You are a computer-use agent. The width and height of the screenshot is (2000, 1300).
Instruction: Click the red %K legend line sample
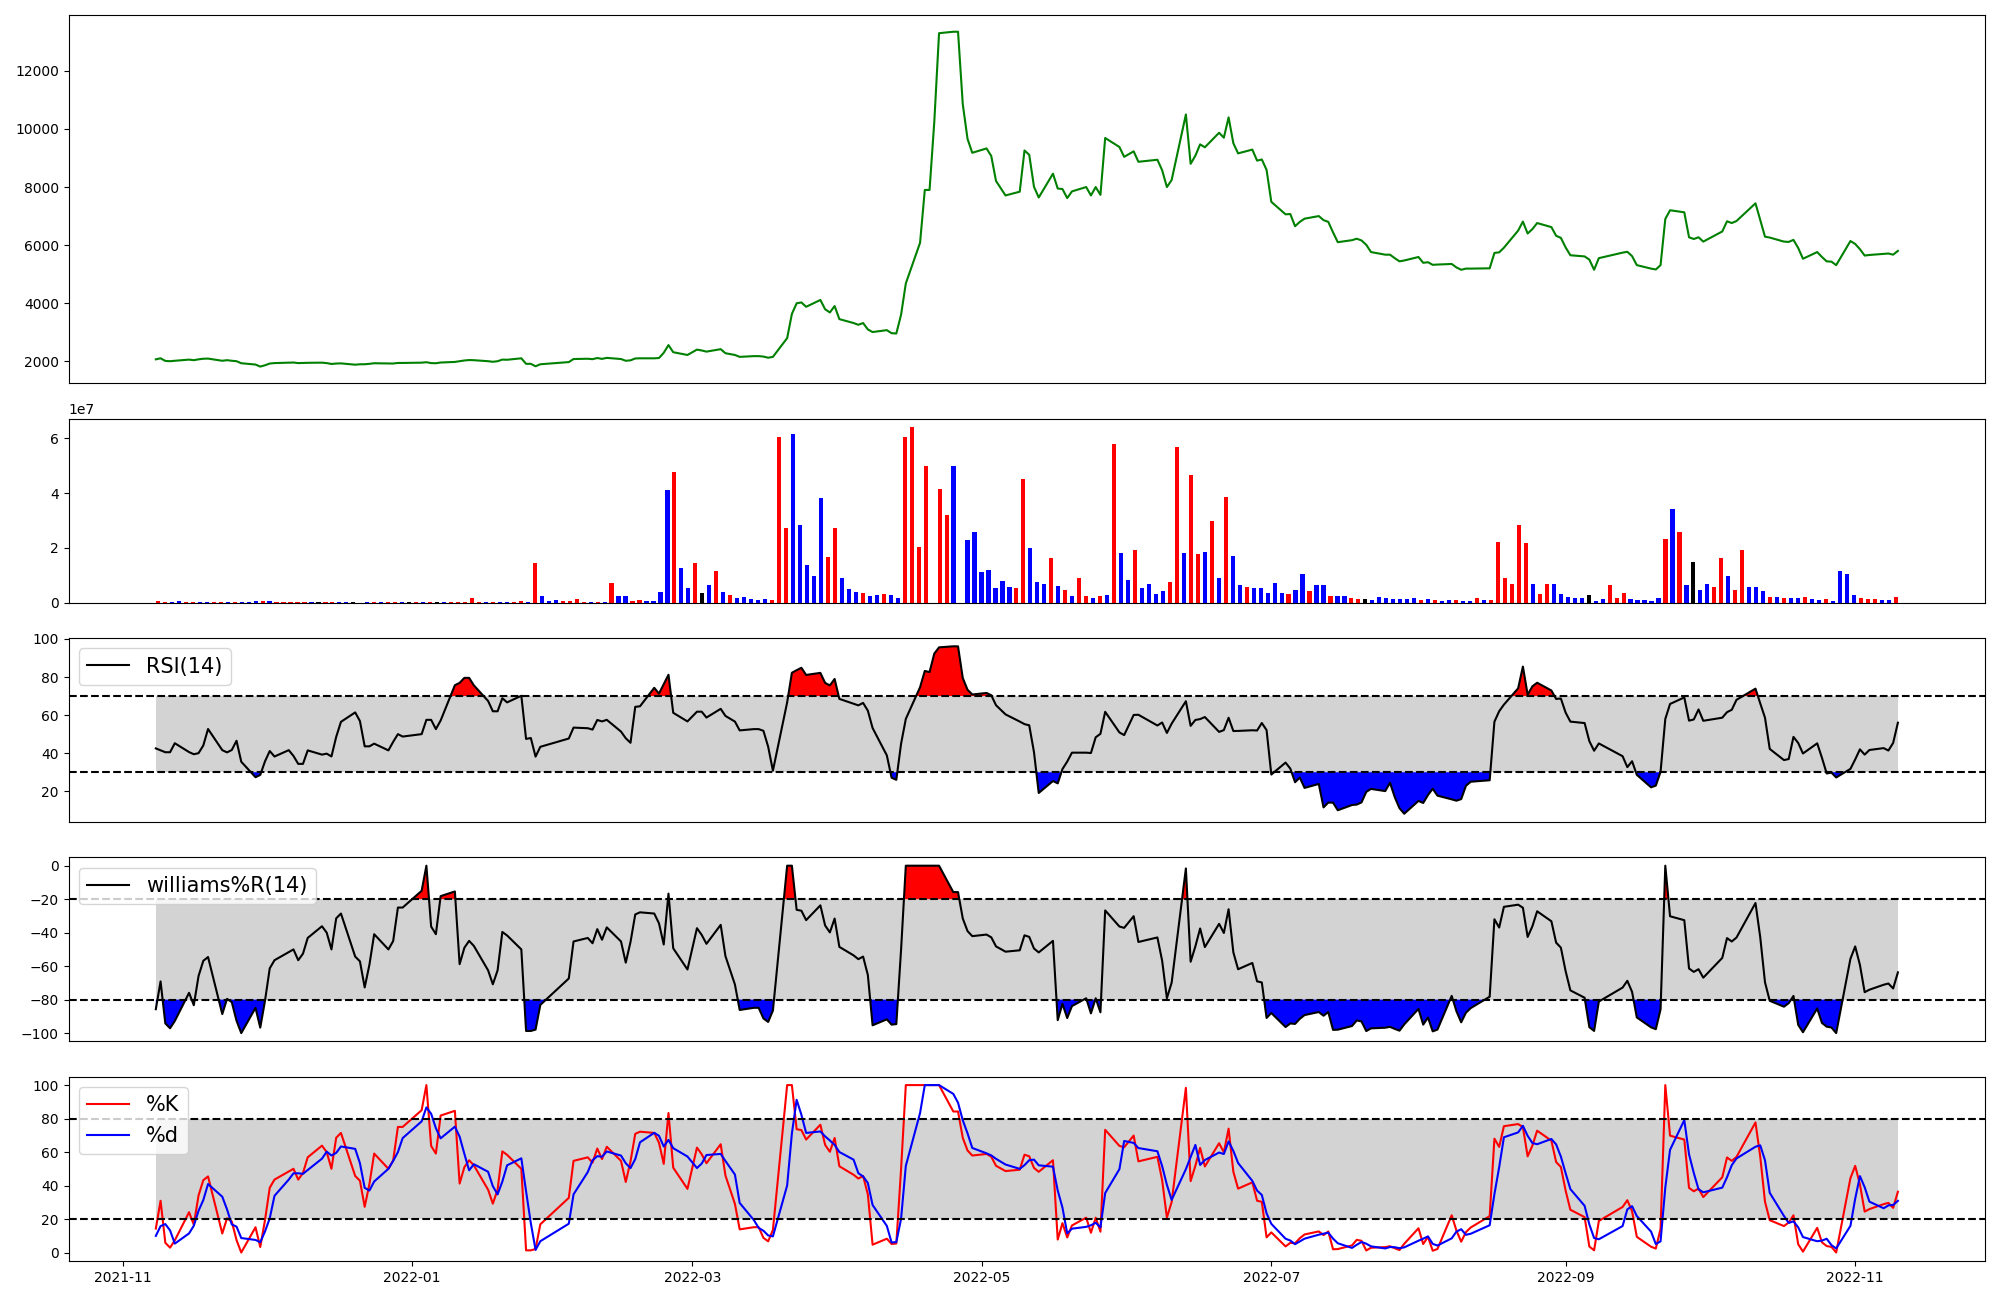click(108, 1104)
